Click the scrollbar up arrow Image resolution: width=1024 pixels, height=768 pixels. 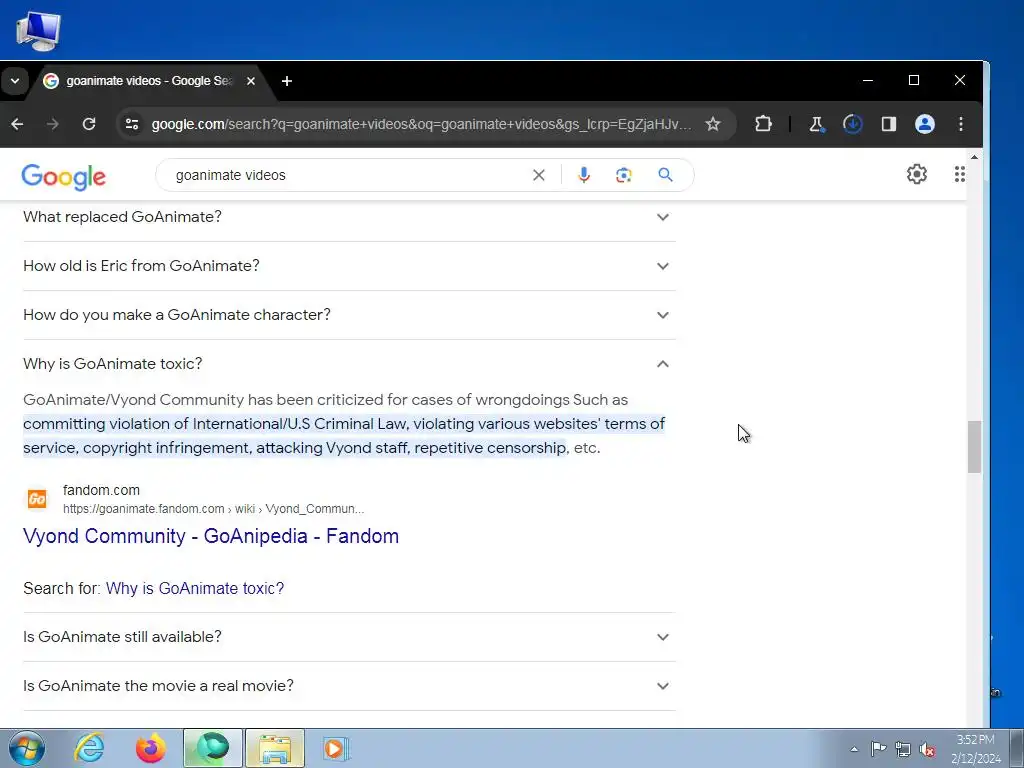tap(974, 157)
